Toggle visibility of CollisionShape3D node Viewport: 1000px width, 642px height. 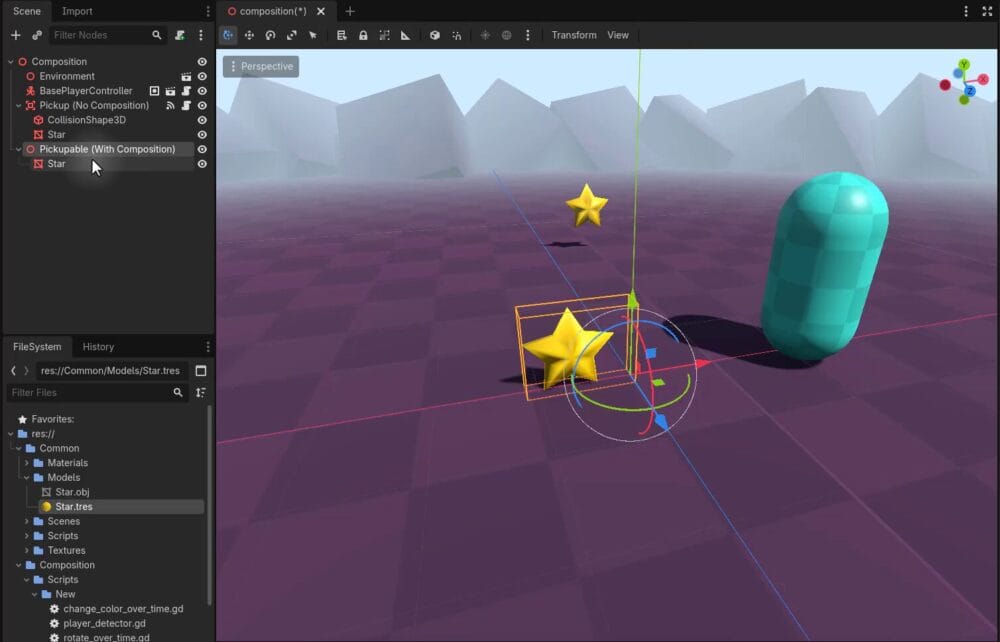point(202,120)
